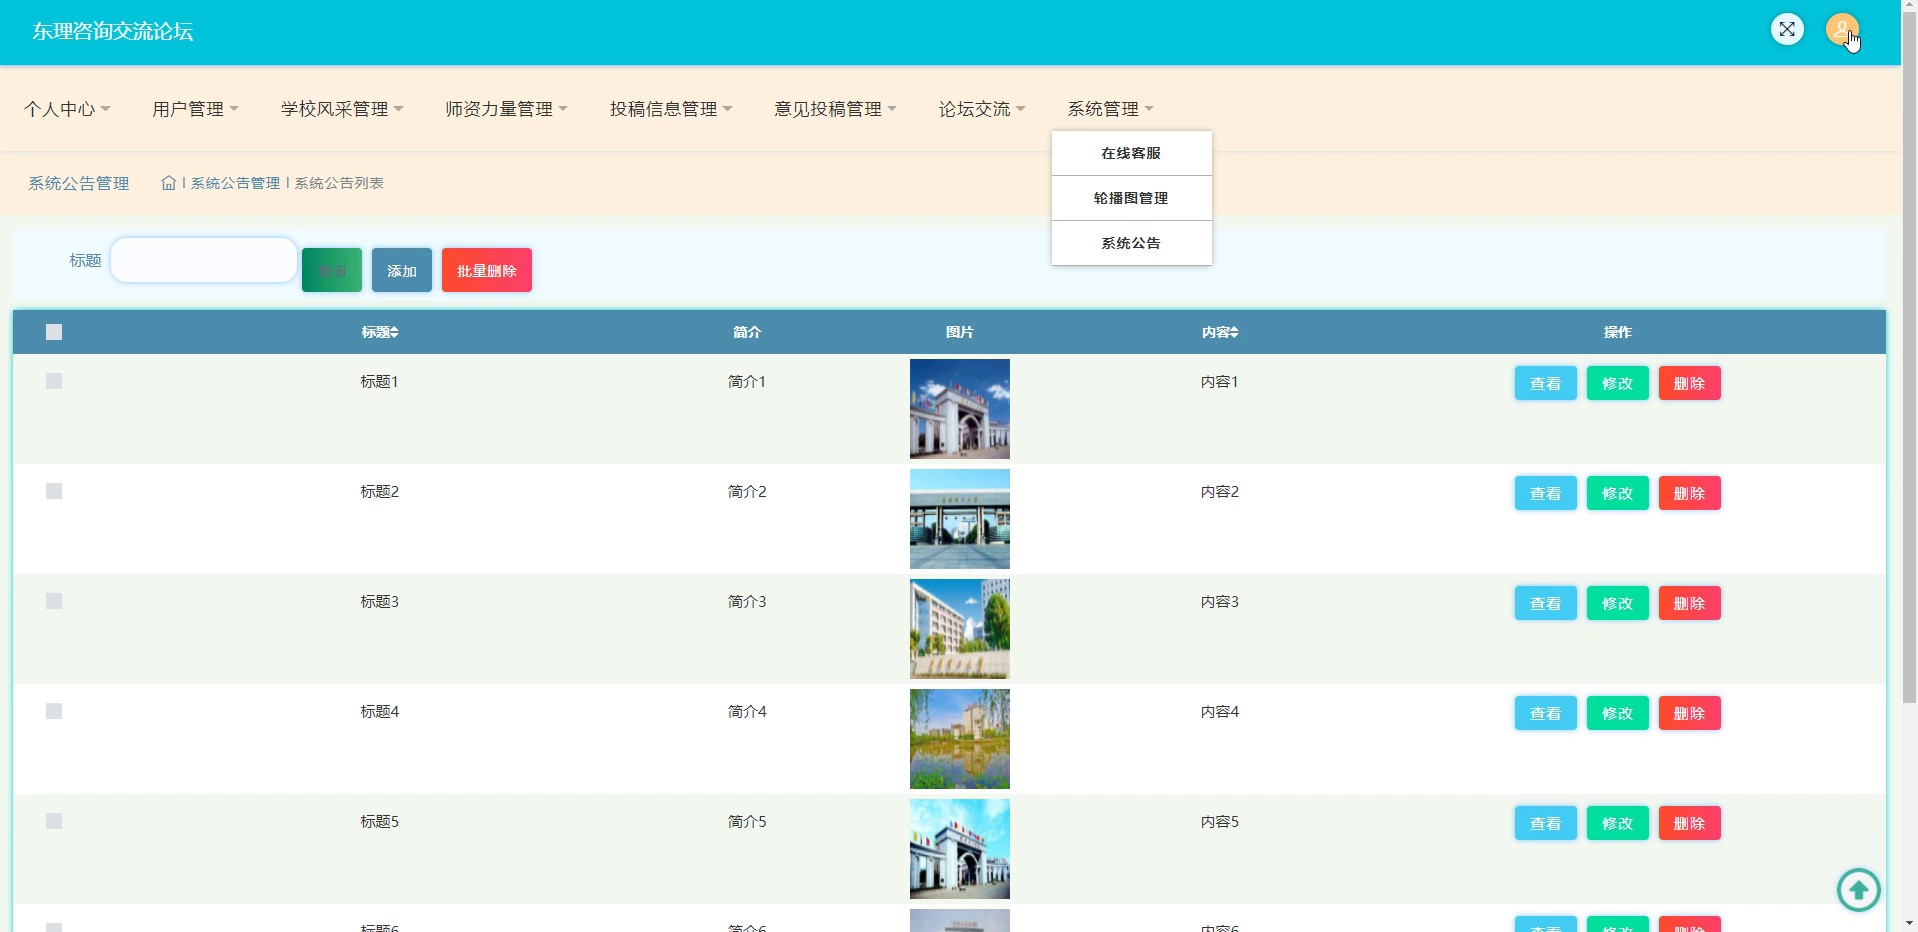Expand the 学校风采管理 dropdown menu
This screenshot has height=932, width=1918.
pyautogui.click(x=342, y=109)
